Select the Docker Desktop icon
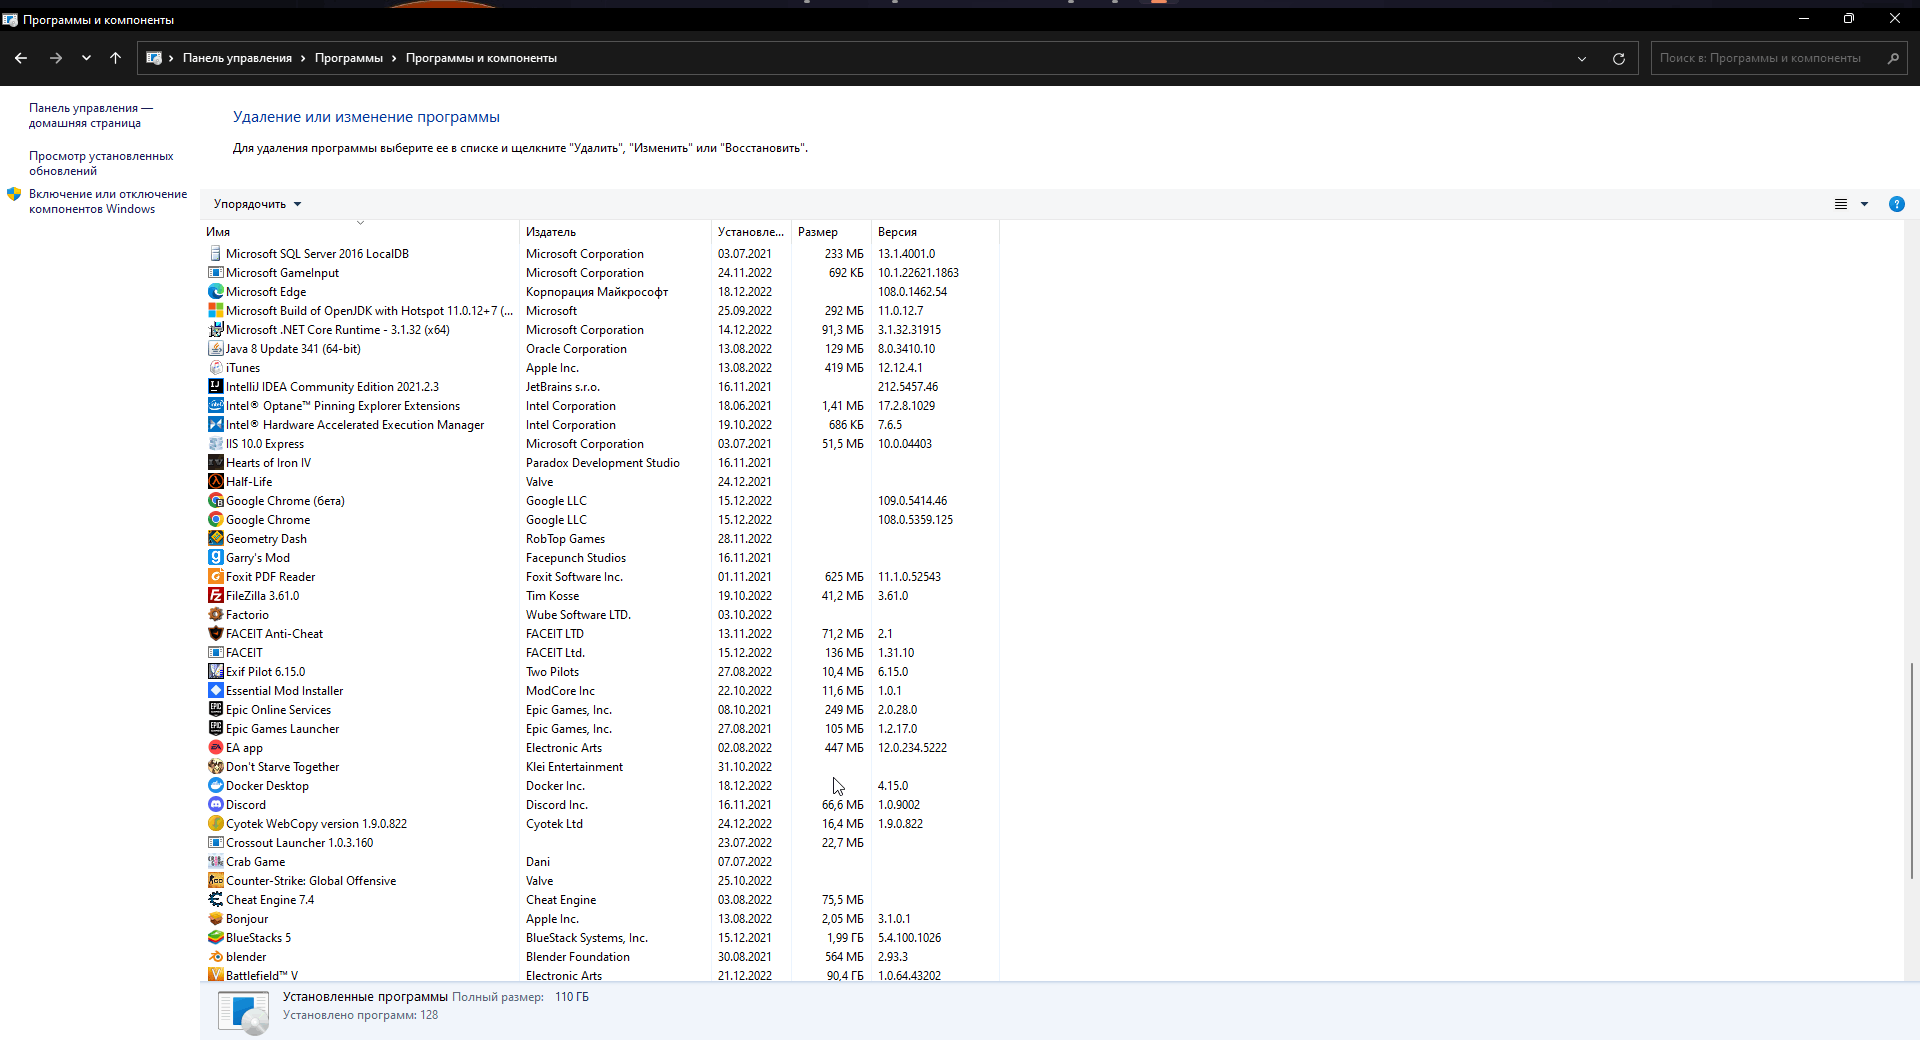The image size is (1920, 1040). click(215, 786)
